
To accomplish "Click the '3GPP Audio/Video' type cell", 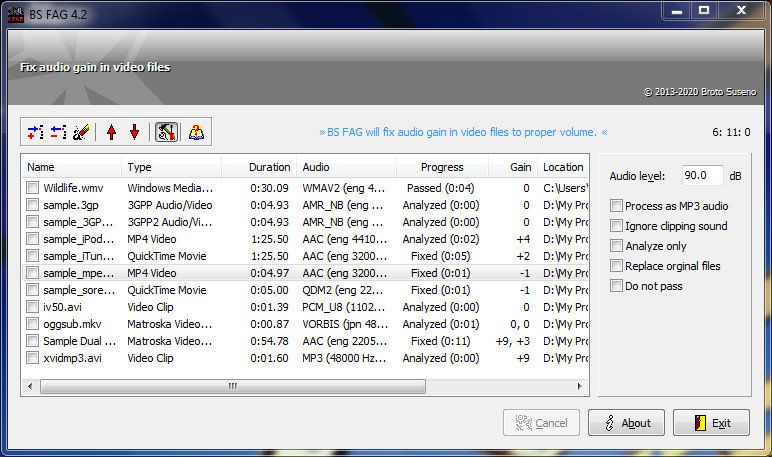I will tap(170, 205).
